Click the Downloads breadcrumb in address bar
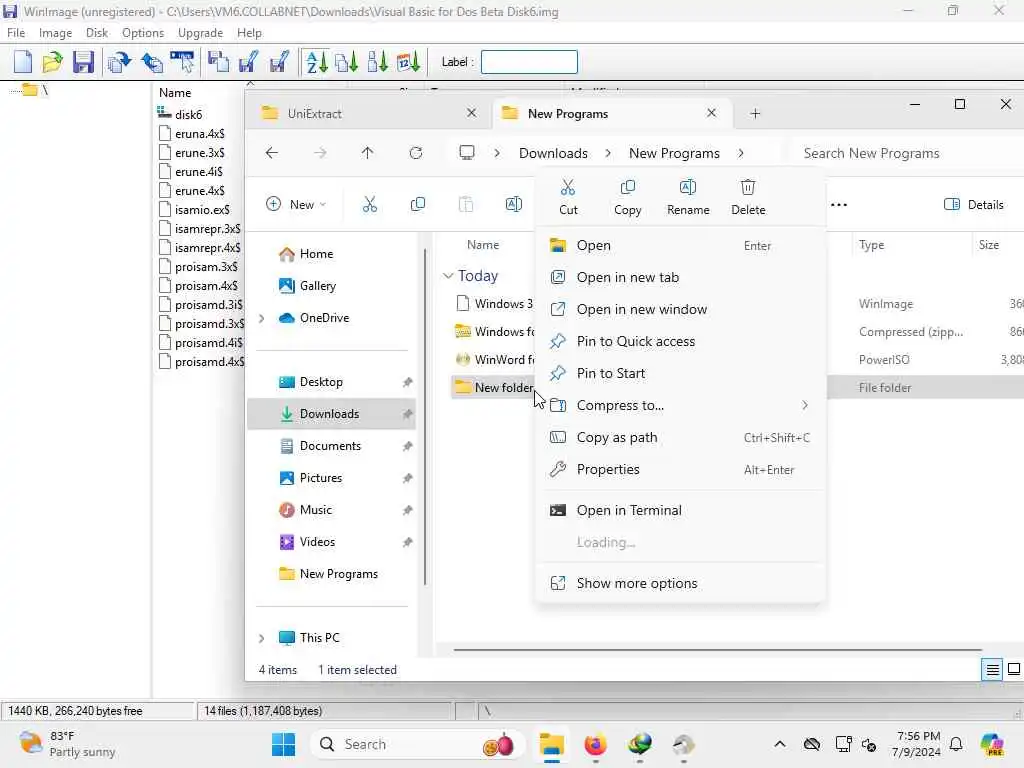 click(553, 153)
